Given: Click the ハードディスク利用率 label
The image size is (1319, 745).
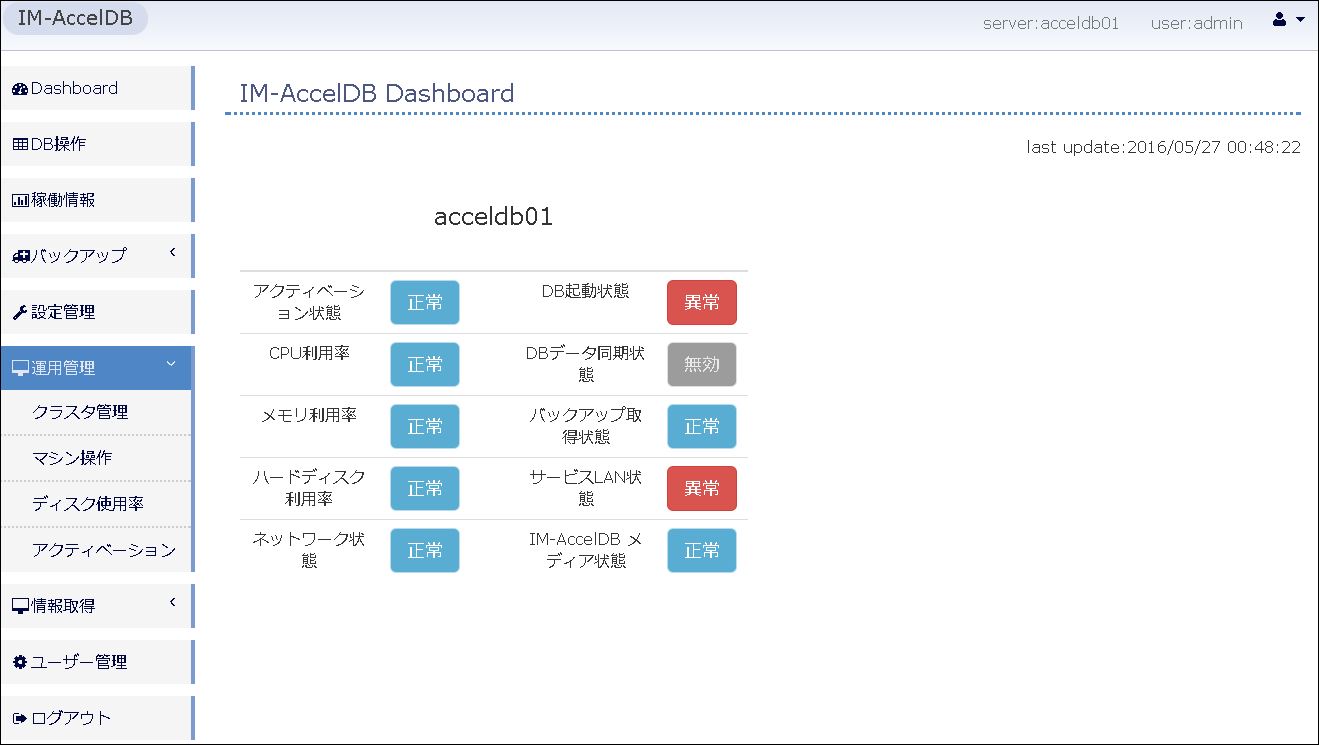Looking at the screenshot, I should pyautogui.click(x=309, y=488).
